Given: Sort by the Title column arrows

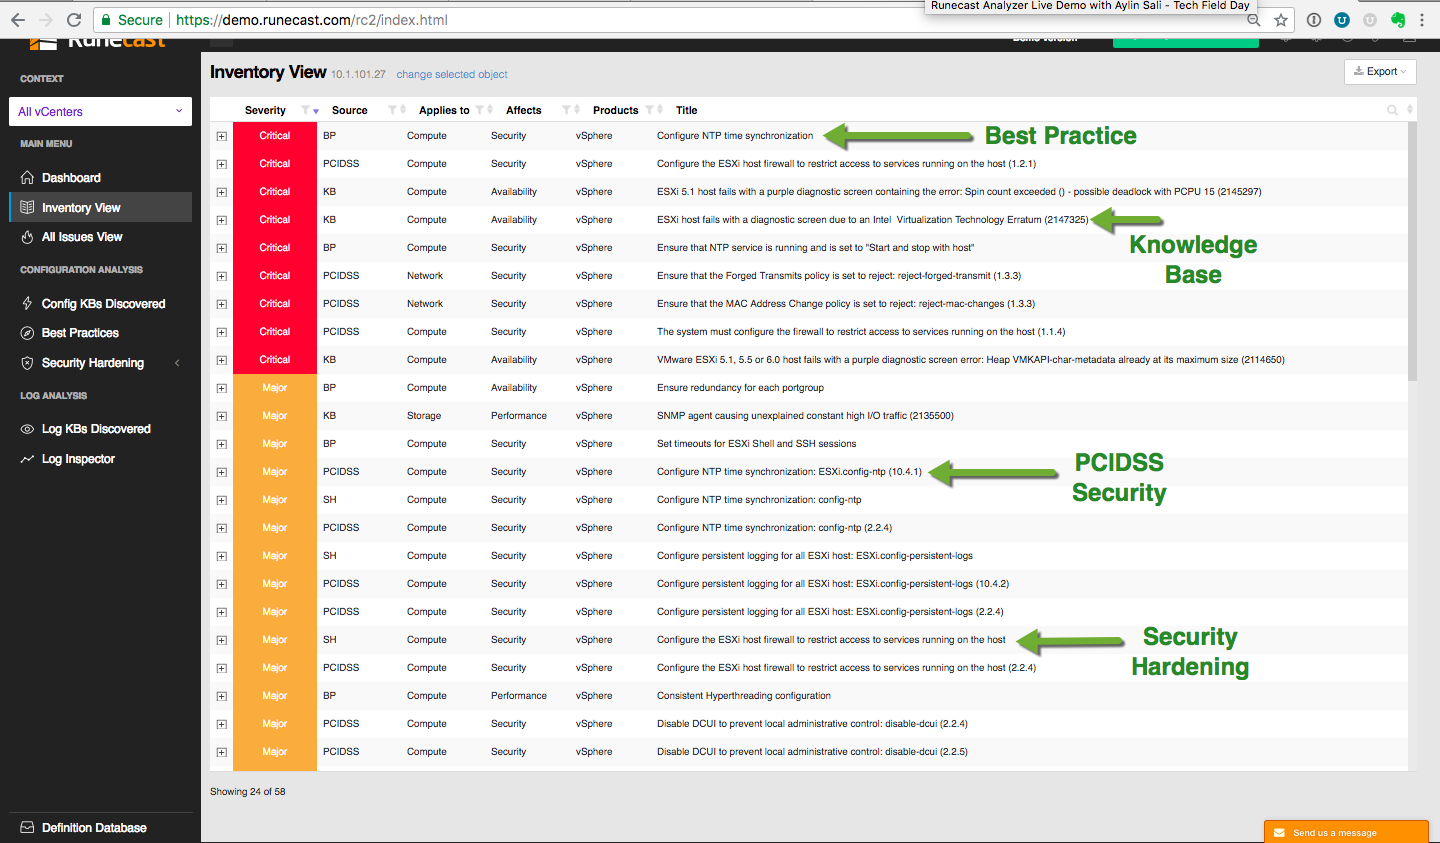Looking at the screenshot, I should pos(1410,110).
